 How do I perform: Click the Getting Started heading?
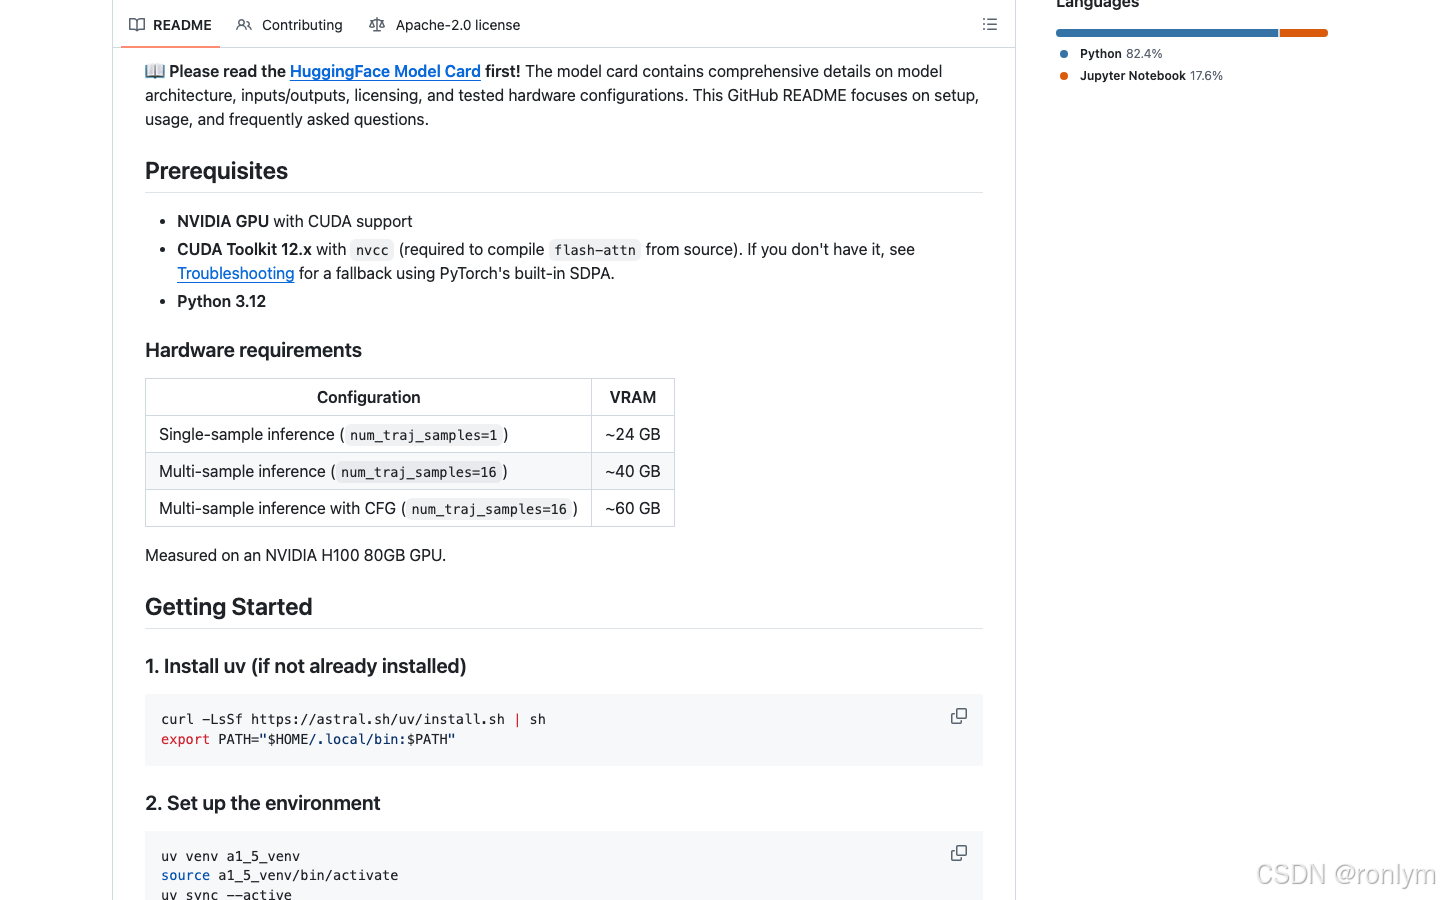point(229,607)
